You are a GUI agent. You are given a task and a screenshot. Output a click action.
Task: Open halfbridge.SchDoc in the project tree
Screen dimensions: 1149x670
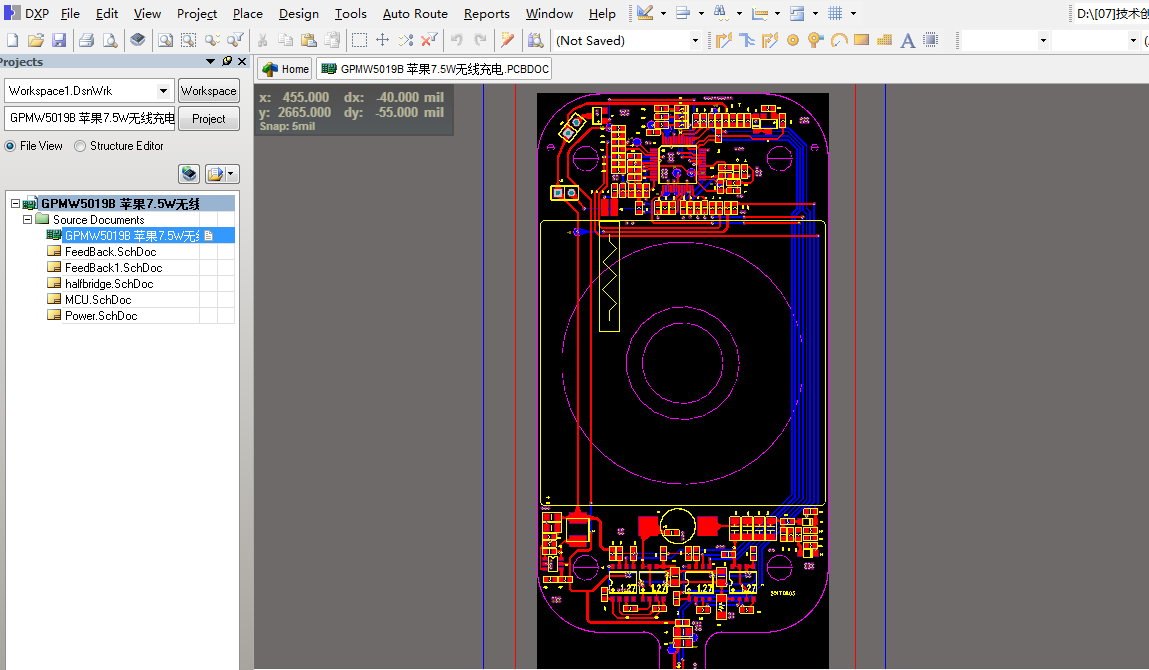pyautogui.click(x=108, y=284)
